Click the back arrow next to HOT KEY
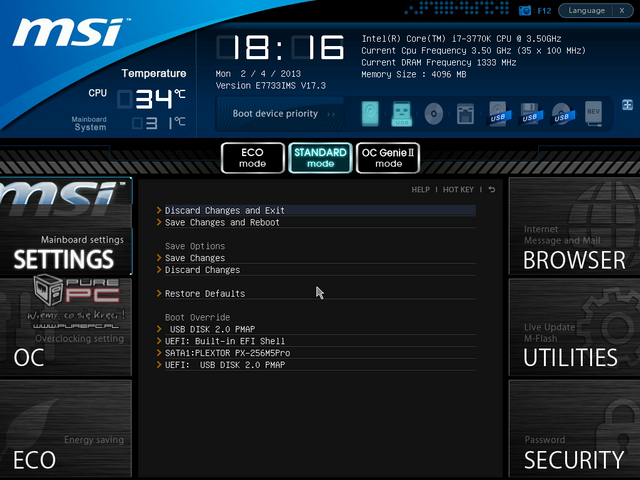640x480 pixels. click(492, 189)
